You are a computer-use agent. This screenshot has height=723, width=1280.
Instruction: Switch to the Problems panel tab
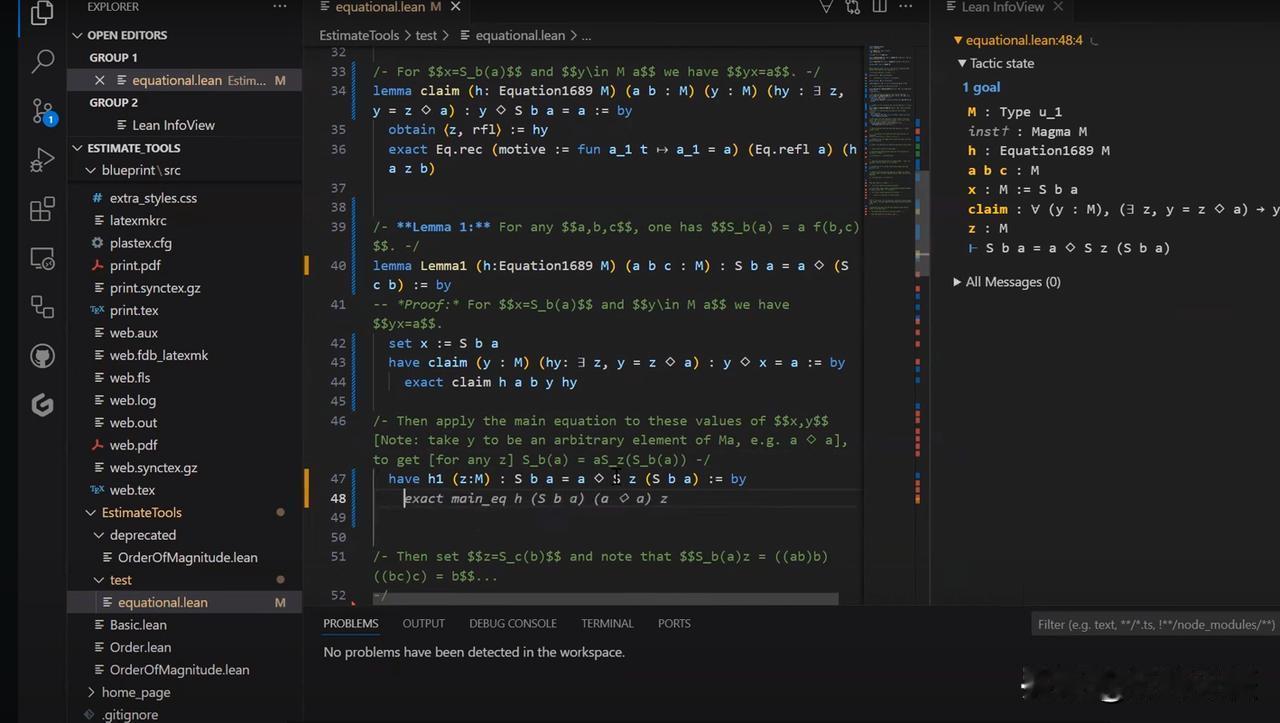point(351,623)
